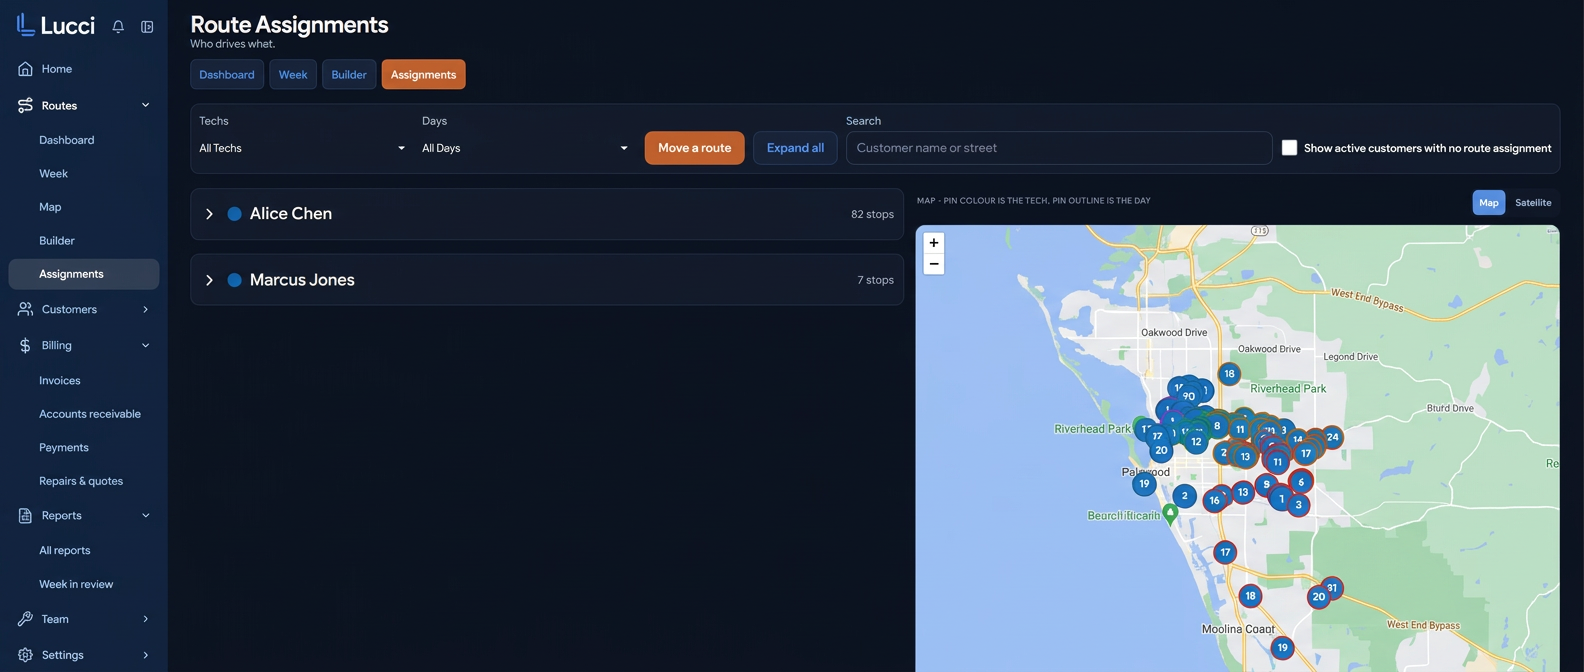This screenshot has height=672, width=1584.
Task: Click map pin 3
Action: click(x=1298, y=505)
